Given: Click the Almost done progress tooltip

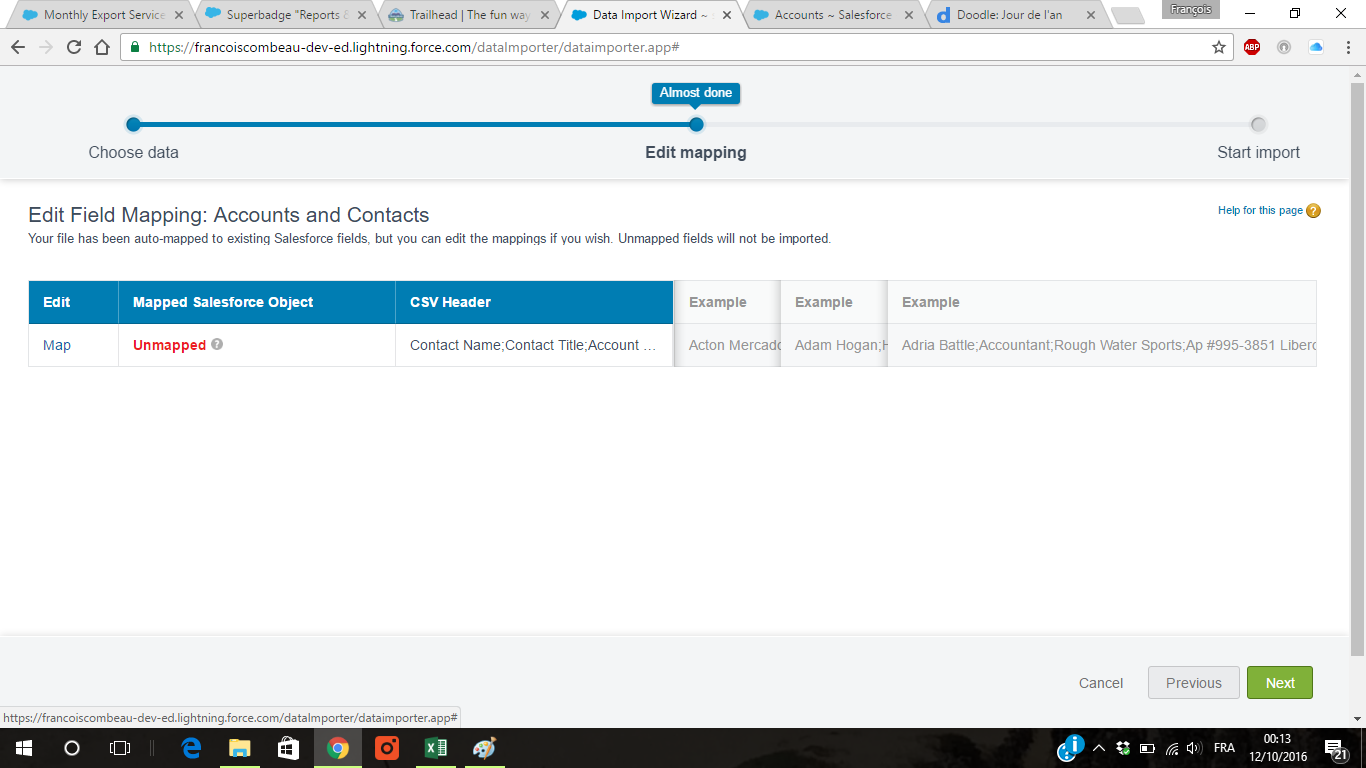Looking at the screenshot, I should pyautogui.click(x=696, y=93).
